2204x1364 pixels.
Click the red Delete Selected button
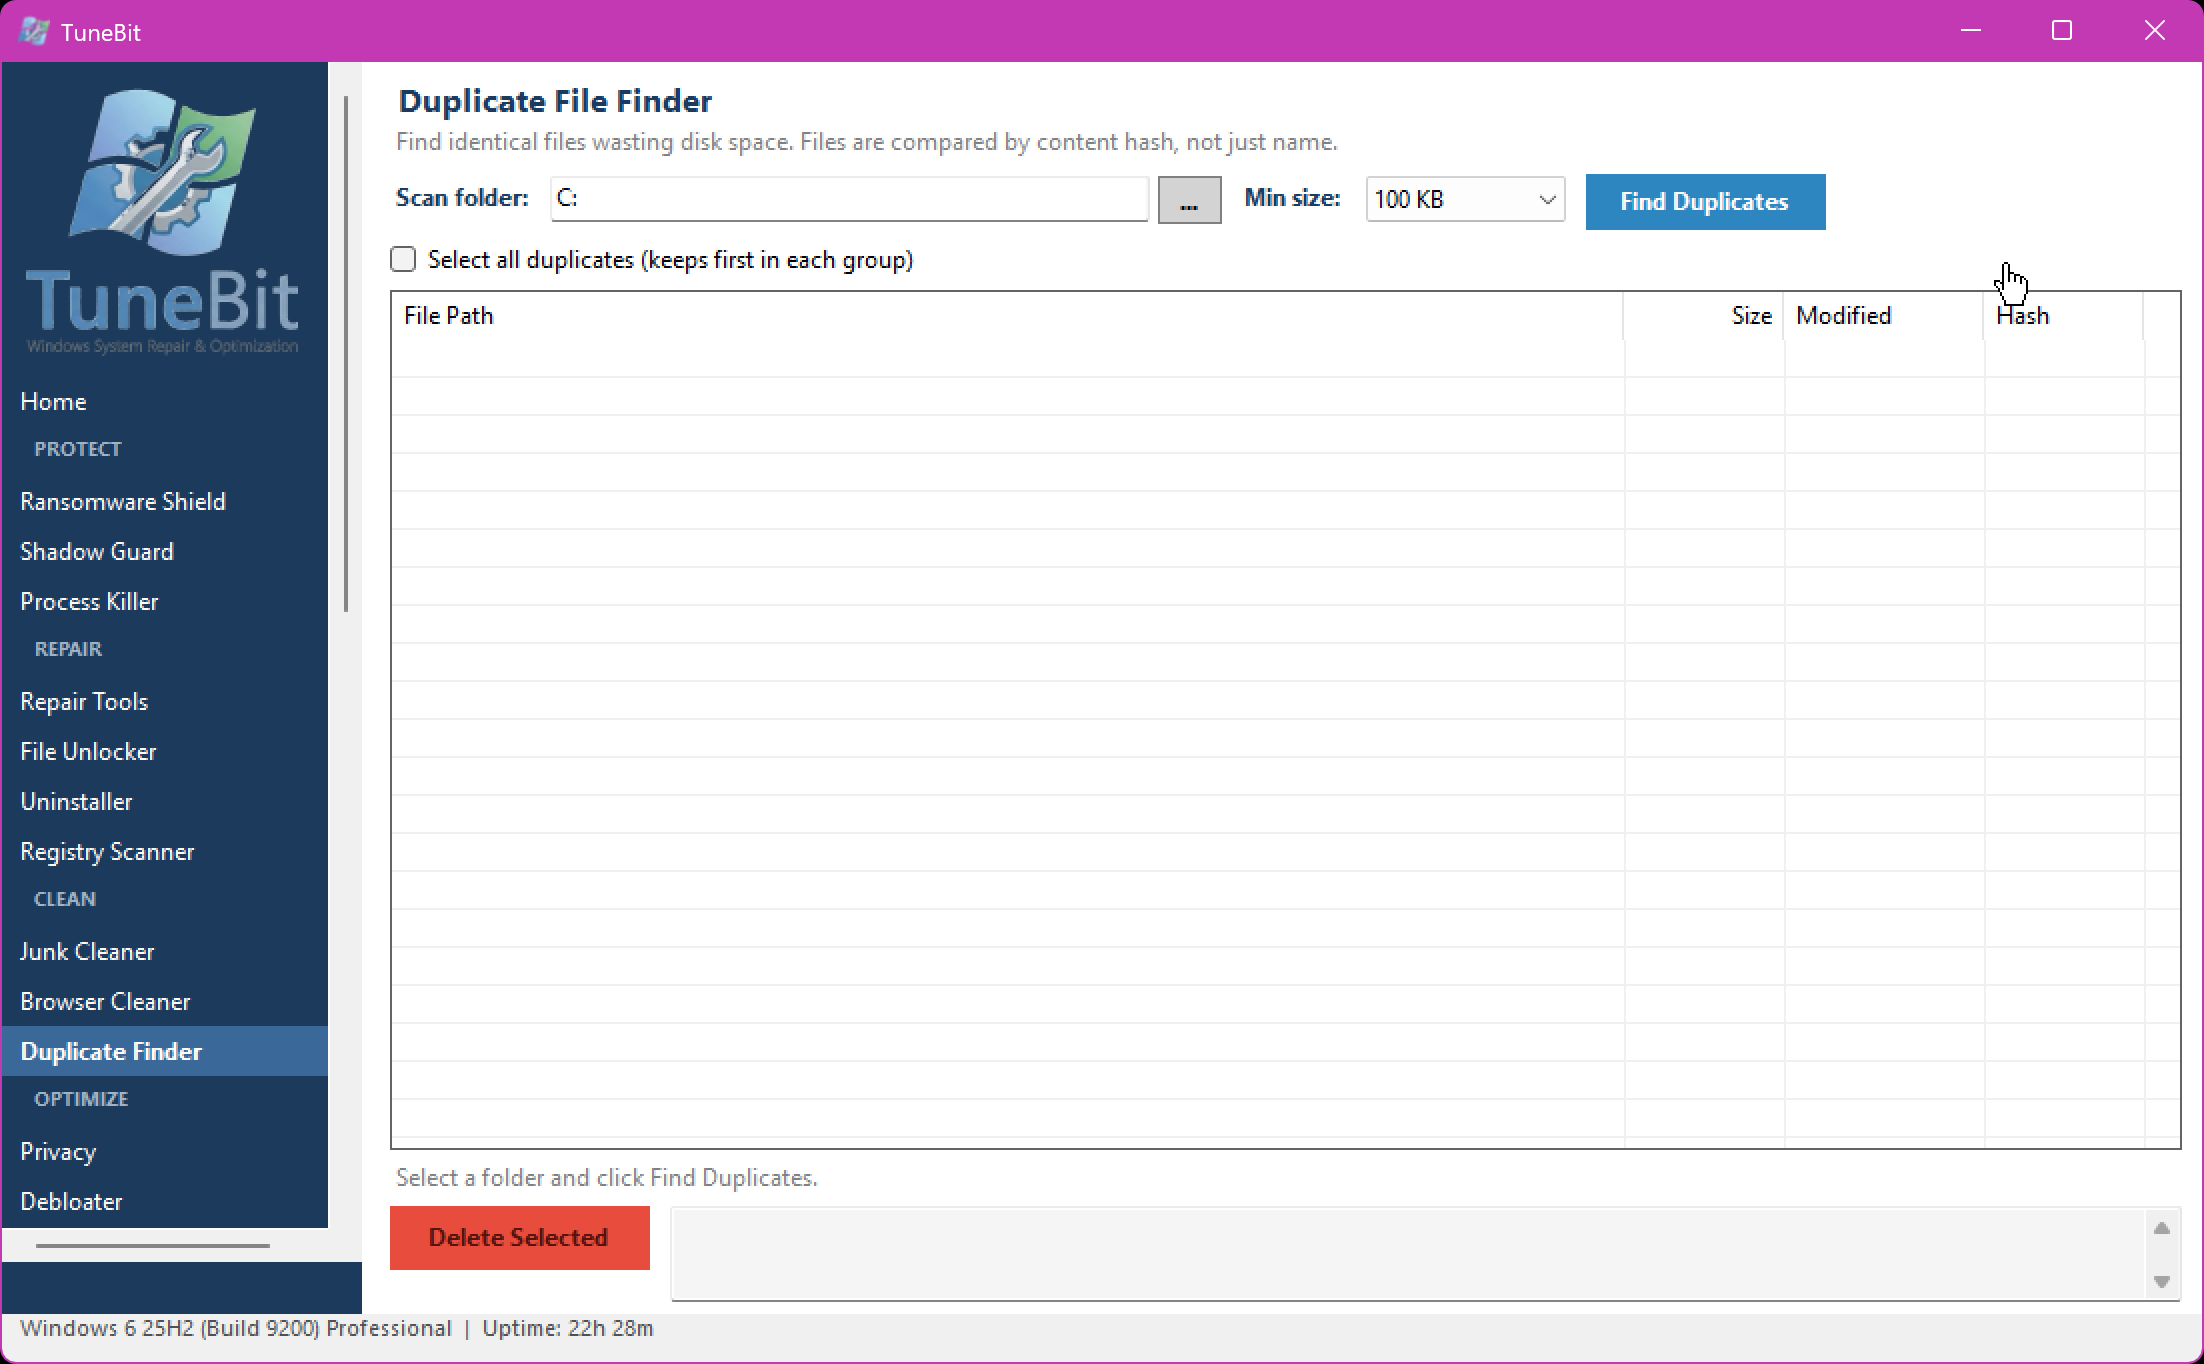tap(519, 1238)
